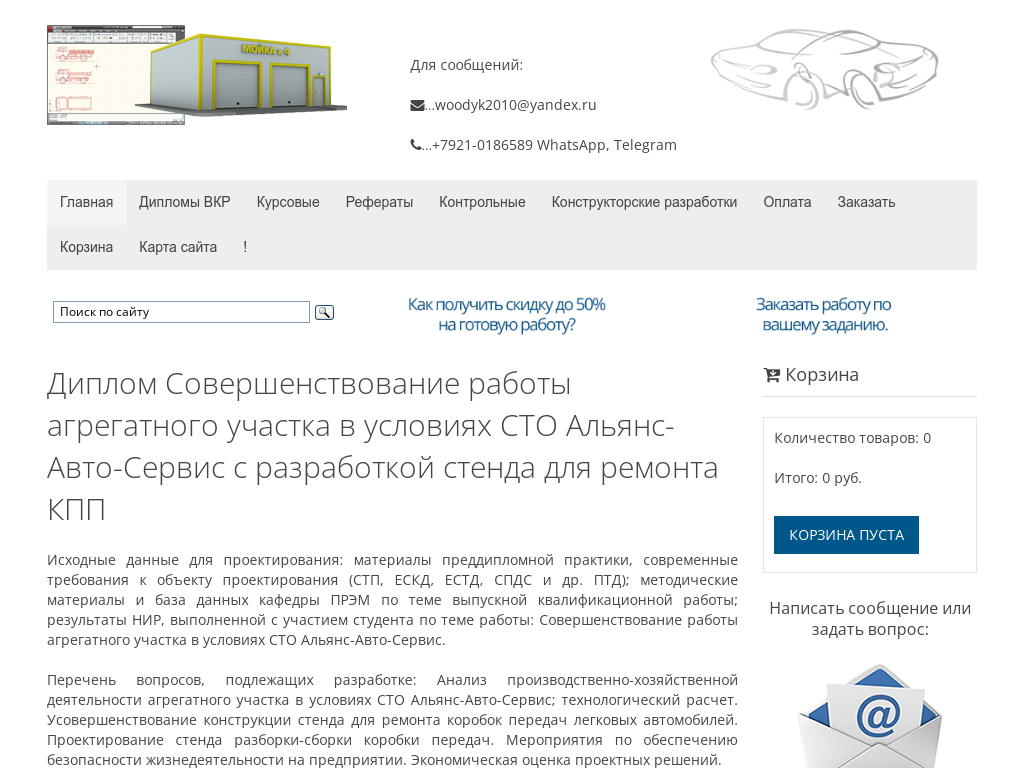Image resolution: width=1024 pixels, height=768 pixels.
Task: Click the shopping cart icon near Корзина heading
Action: [772, 376]
